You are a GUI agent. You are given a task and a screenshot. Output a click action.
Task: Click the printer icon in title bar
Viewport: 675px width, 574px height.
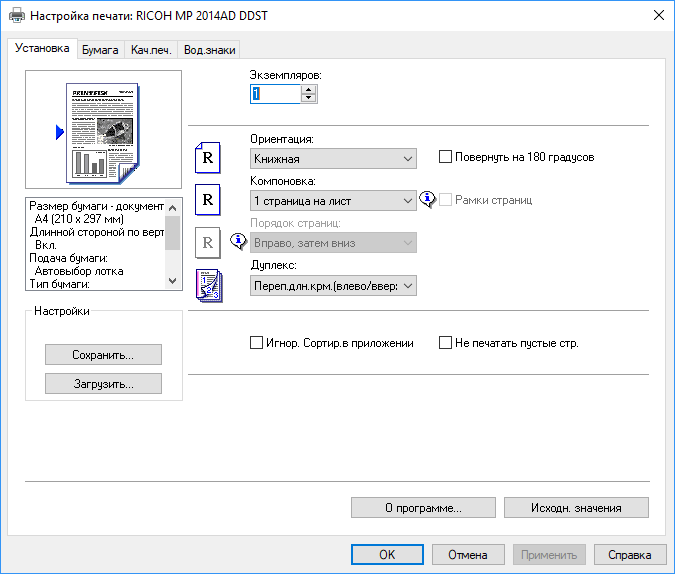point(16,16)
